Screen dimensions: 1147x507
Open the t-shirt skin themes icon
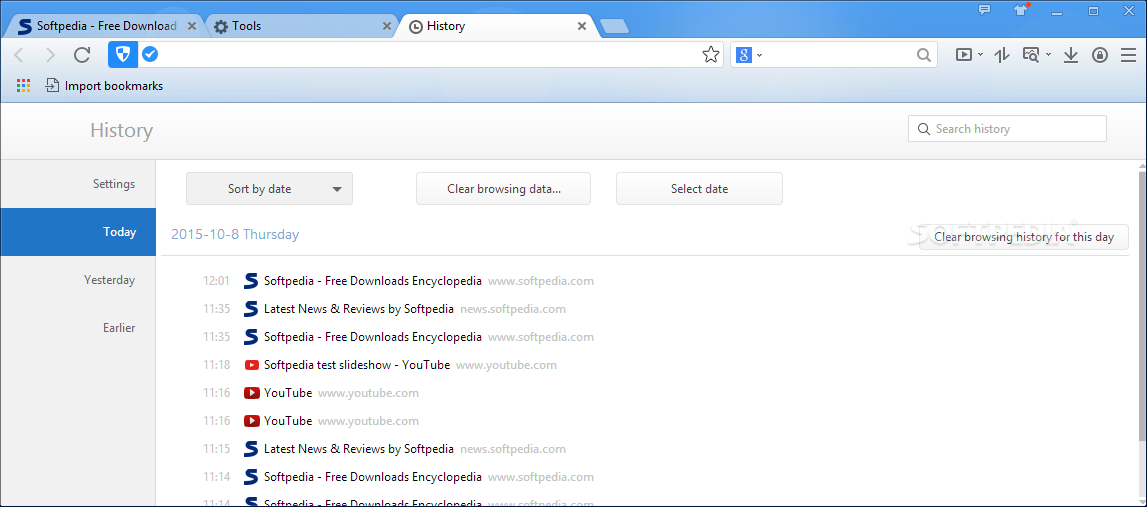click(x=1021, y=11)
